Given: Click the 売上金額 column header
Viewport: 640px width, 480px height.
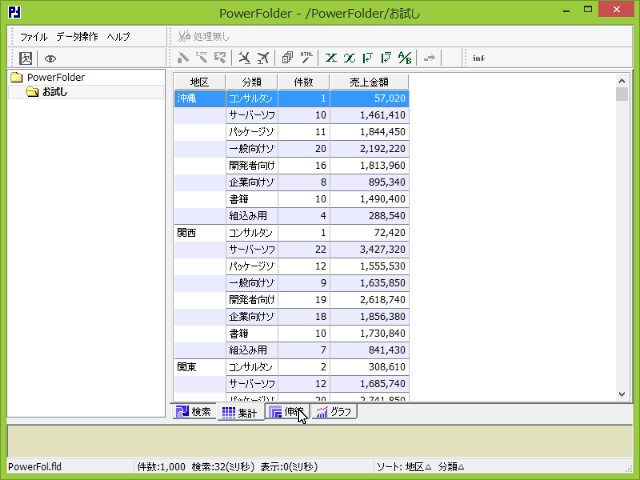Looking at the screenshot, I should click(369, 82).
